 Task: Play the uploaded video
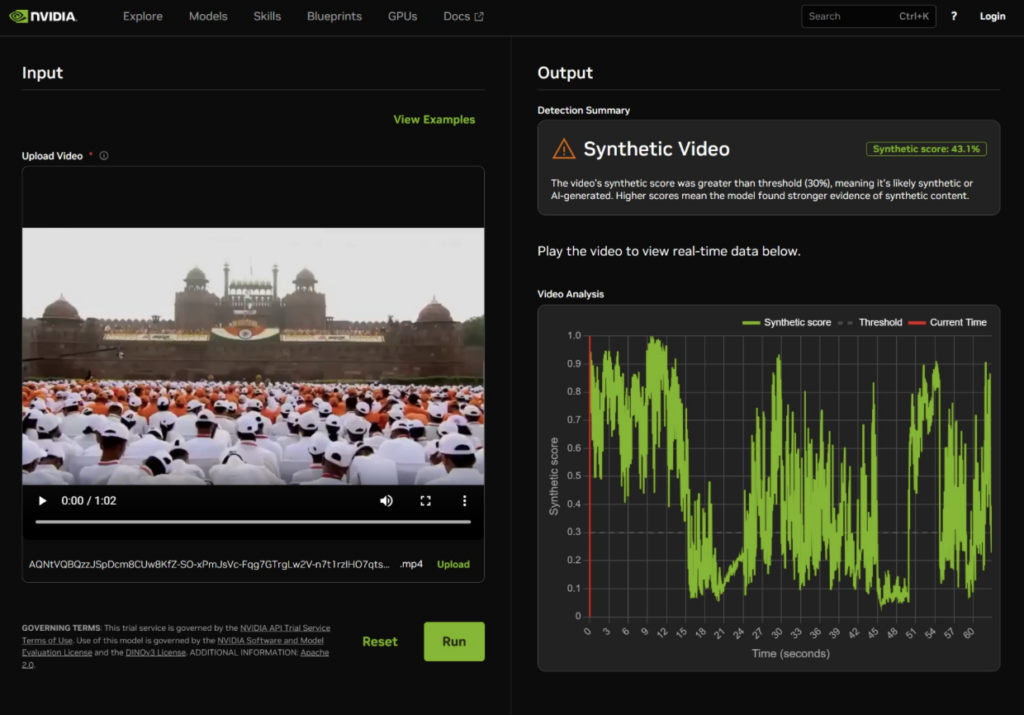[x=42, y=501]
